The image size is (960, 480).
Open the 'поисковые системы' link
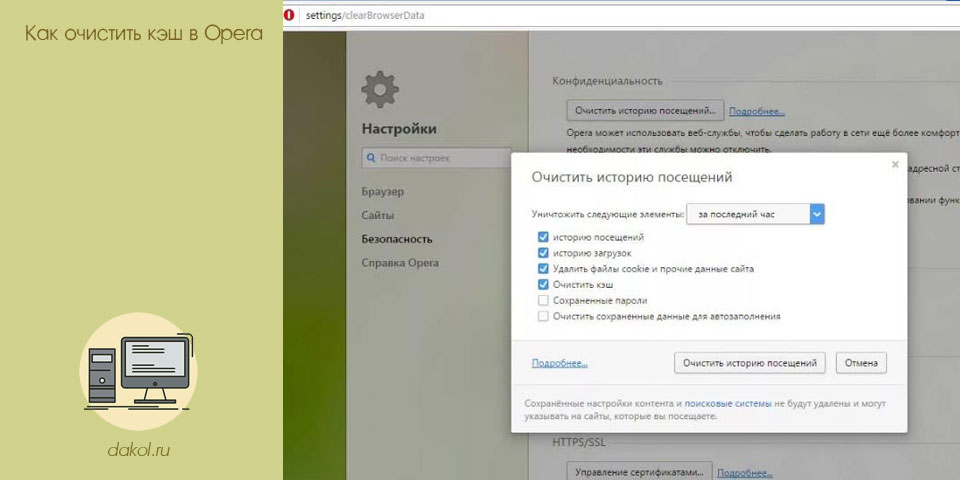pos(728,404)
